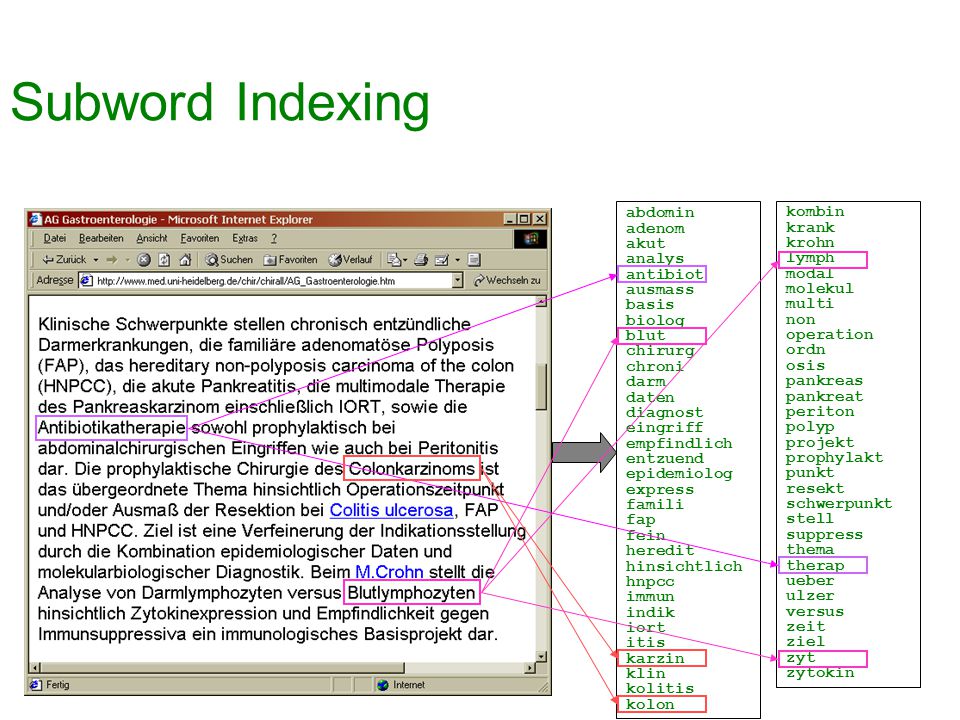Click the Mail icon in toolbar
This screenshot has width=960, height=720.
tap(394, 260)
